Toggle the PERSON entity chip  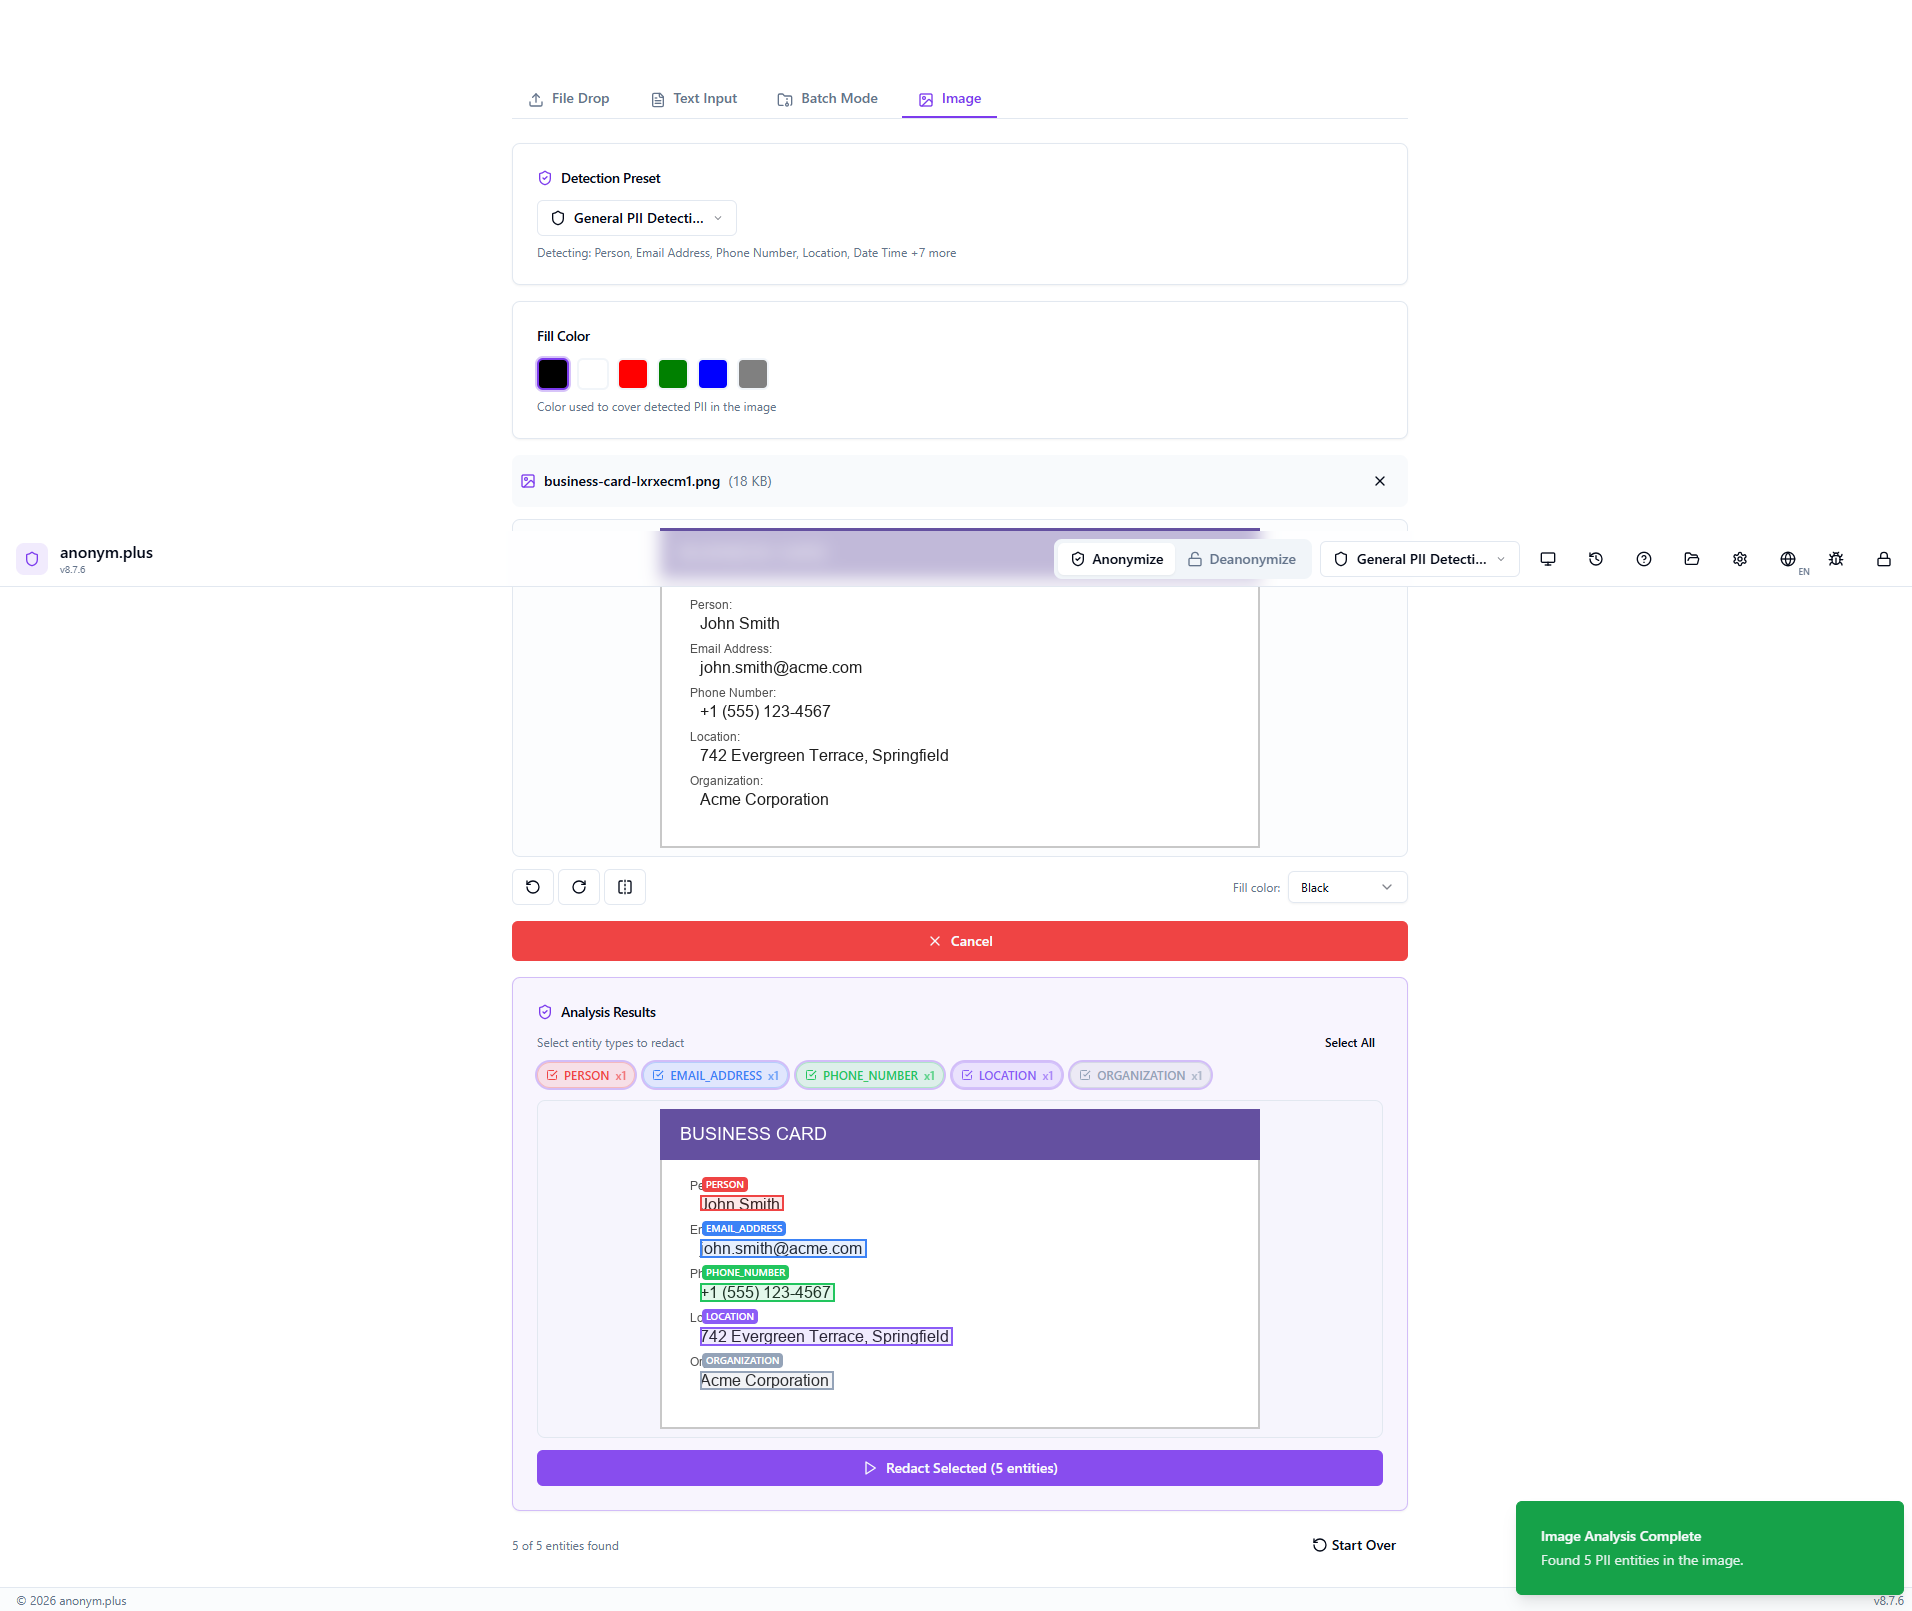pos(586,1076)
